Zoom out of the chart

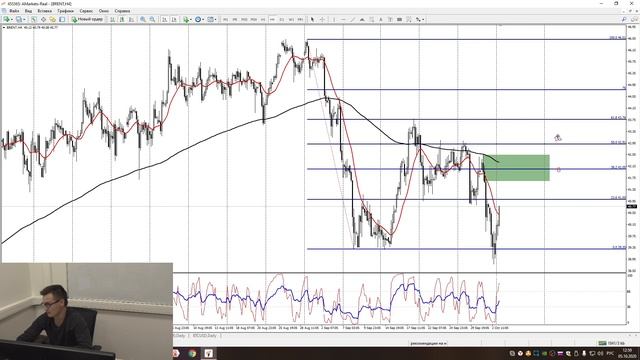(x=152, y=19)
